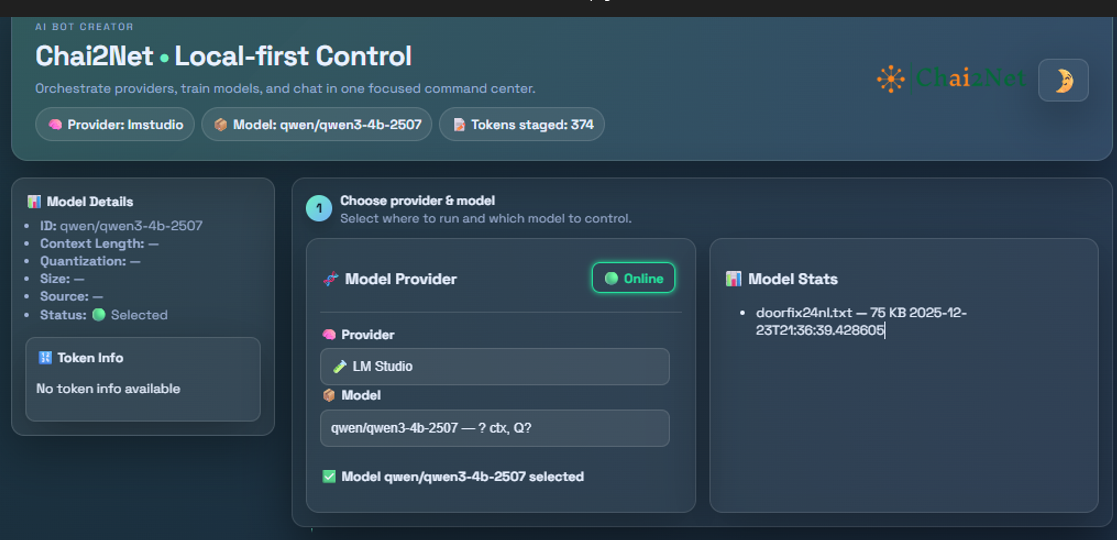Click the Model: qwen/qwen3-4b-2507 chip
This screenshot has width=1117, height=540.
point(317,125)
